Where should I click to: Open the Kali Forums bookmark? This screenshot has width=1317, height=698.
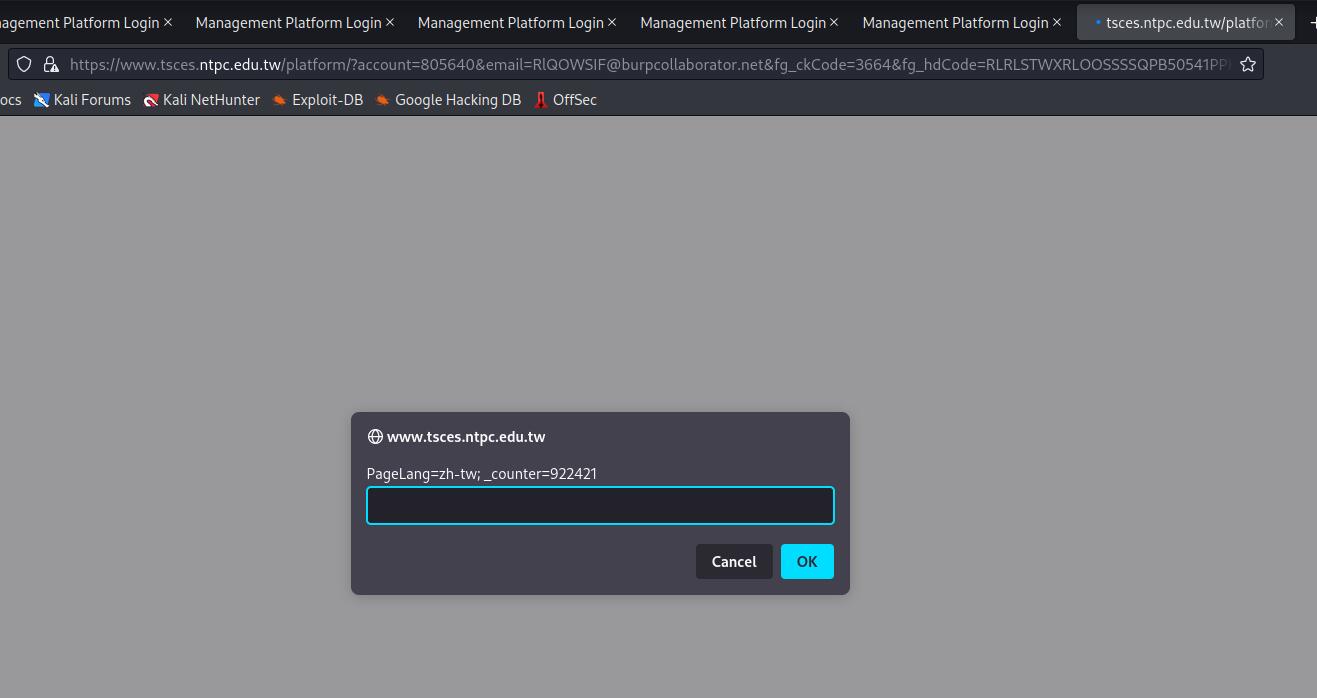click(x=82, y=99)
